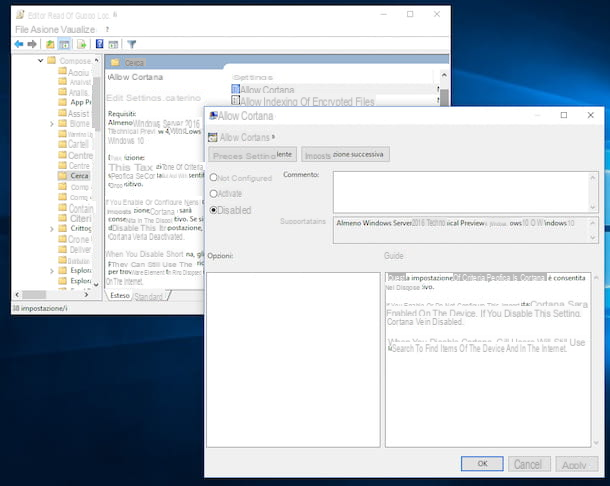Click the Allow Cortana row in settings list
This screenshot has width=610, height=486.
click(x=335, y=89)
